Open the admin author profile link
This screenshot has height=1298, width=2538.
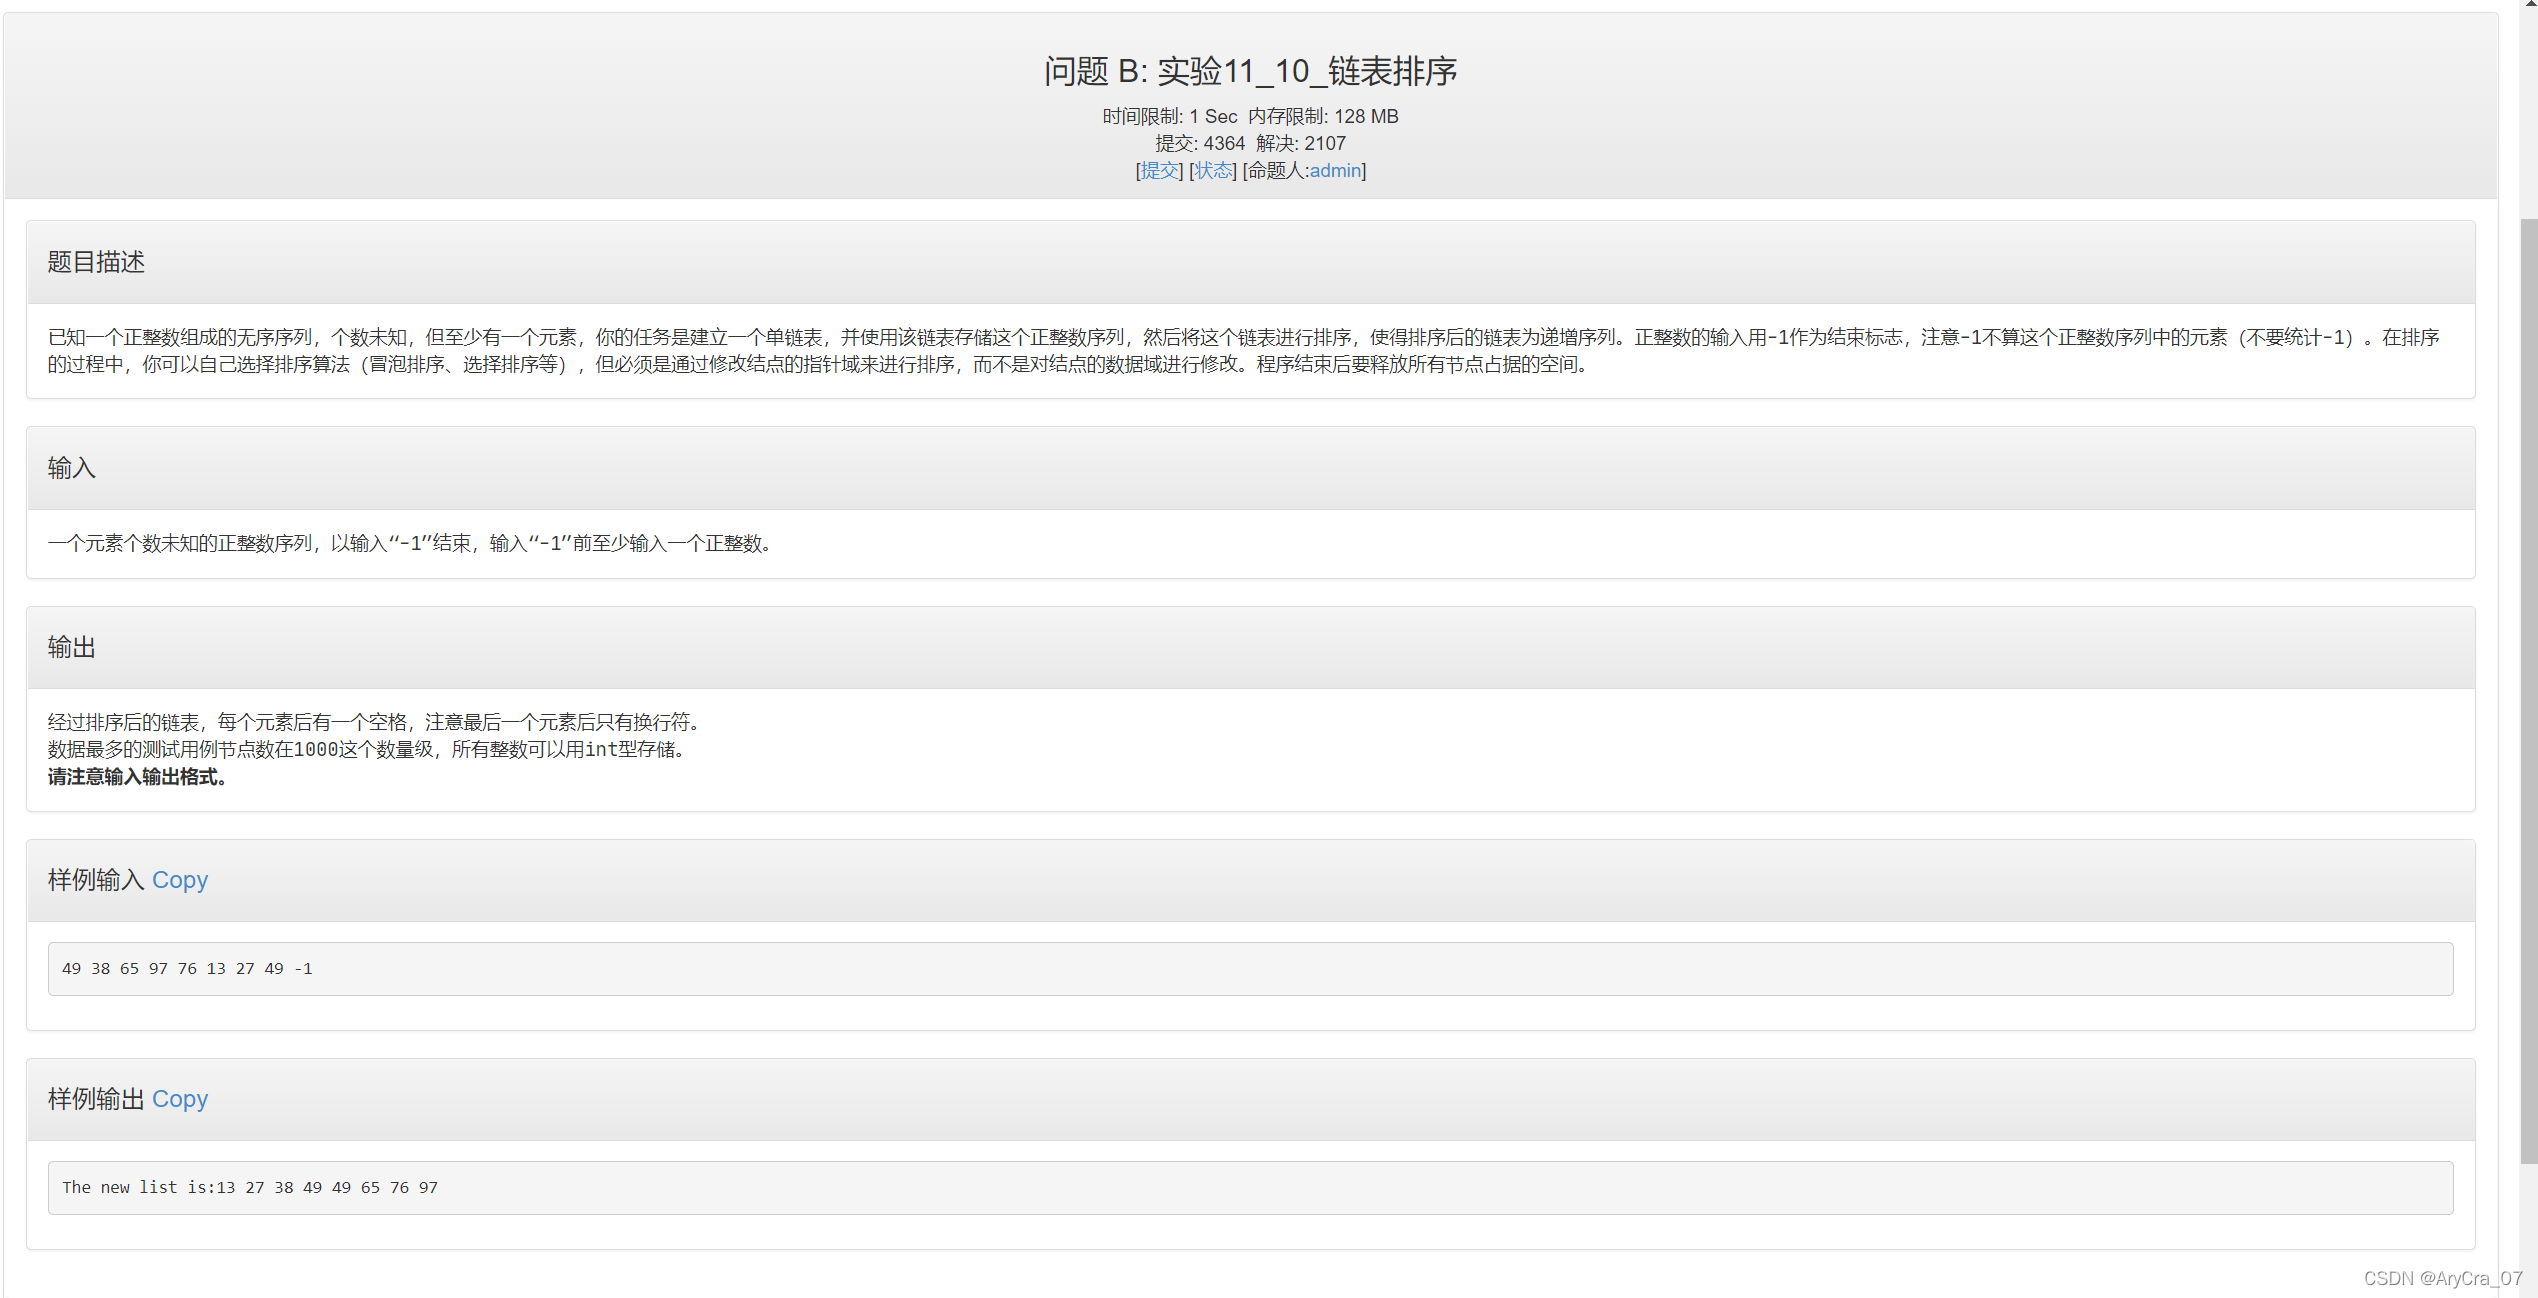tap(1335, 171)
